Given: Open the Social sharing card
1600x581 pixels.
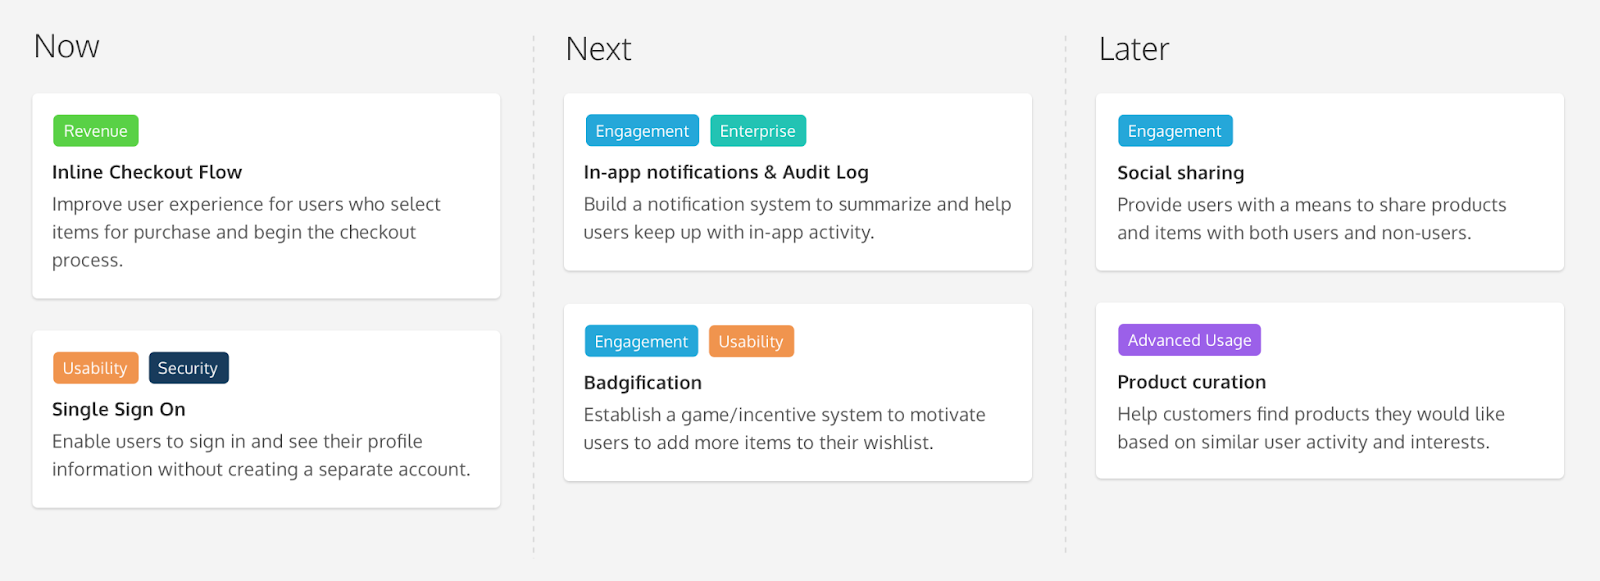Looking at the screenshot, I should pyautogui.click(x=1180, y=172).
